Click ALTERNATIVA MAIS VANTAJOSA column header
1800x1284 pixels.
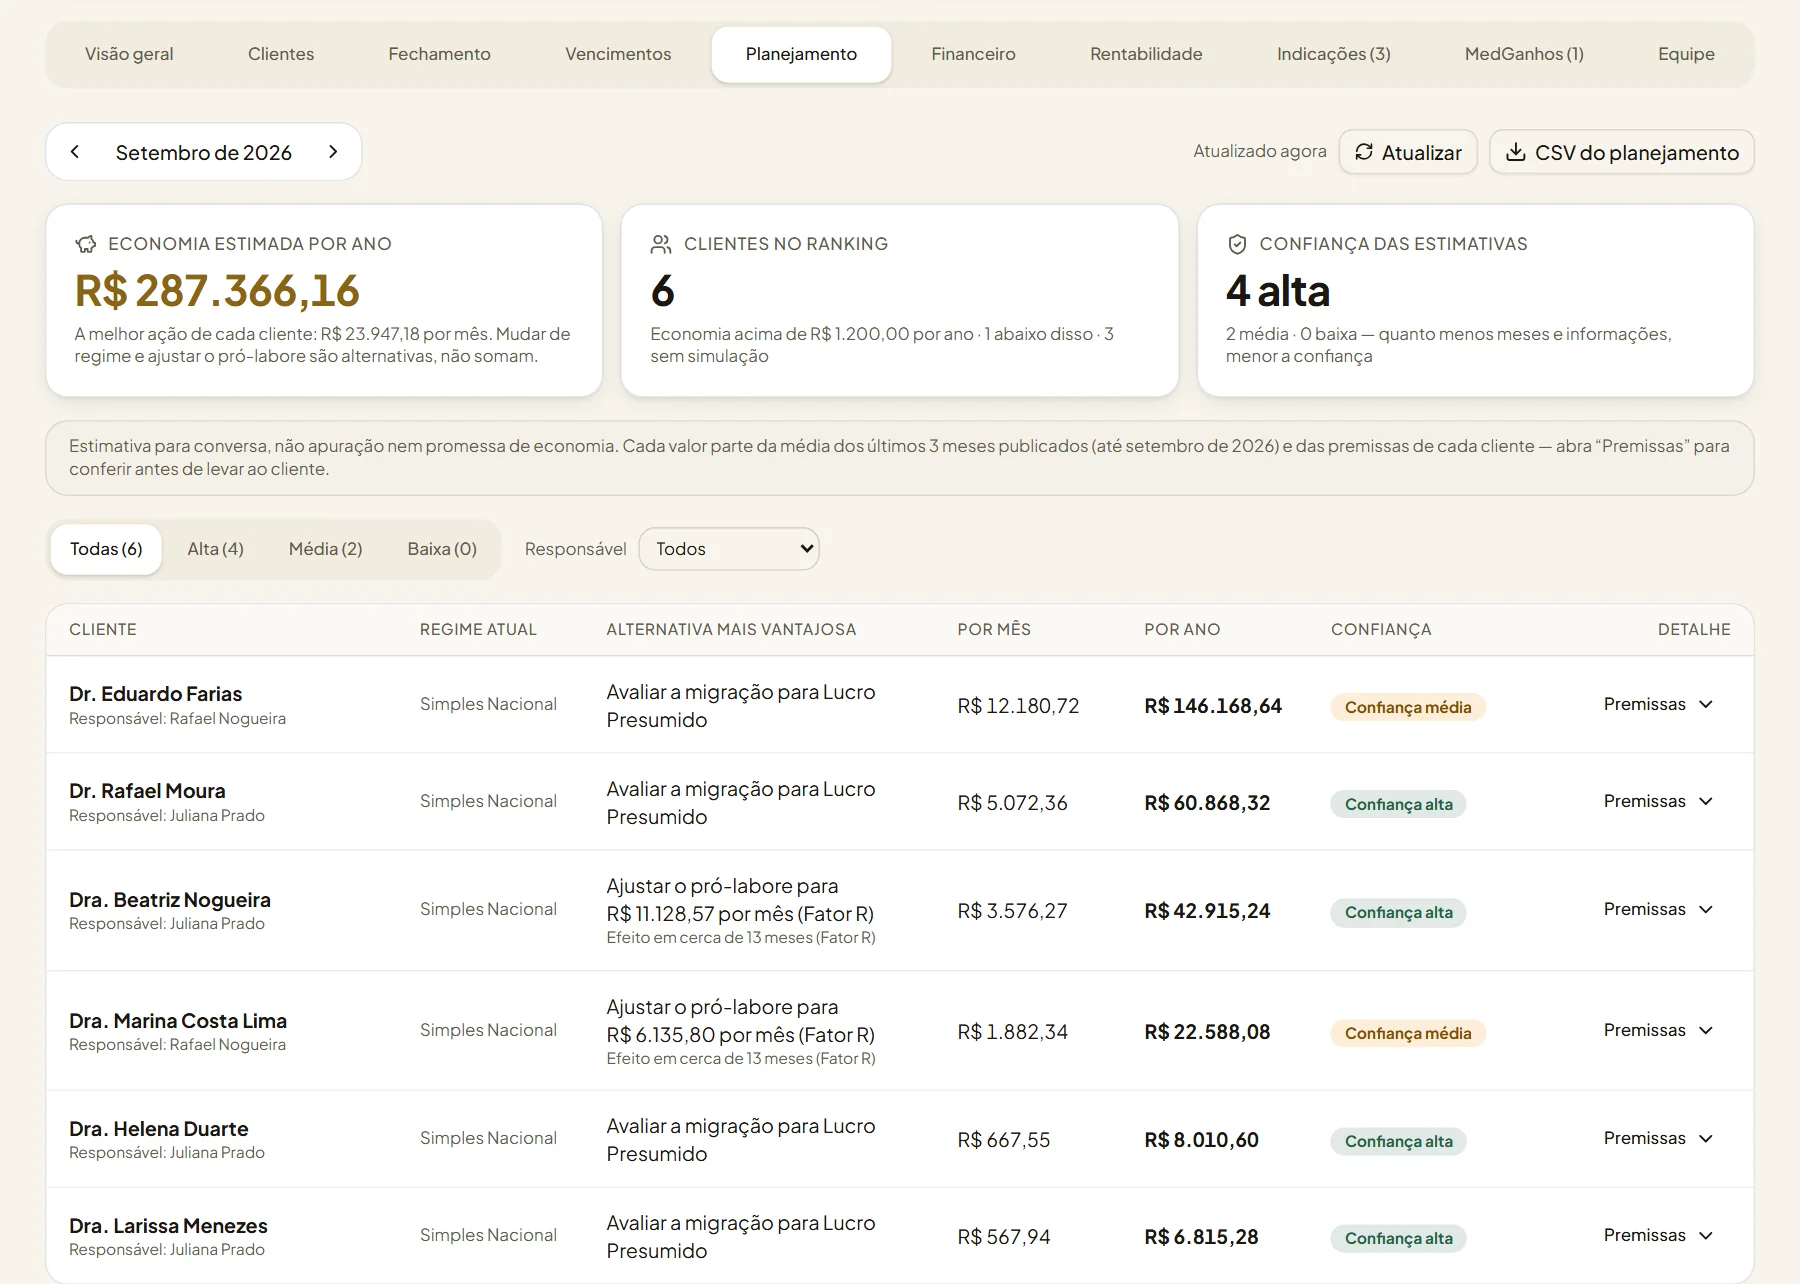click(x=731, y=629)
